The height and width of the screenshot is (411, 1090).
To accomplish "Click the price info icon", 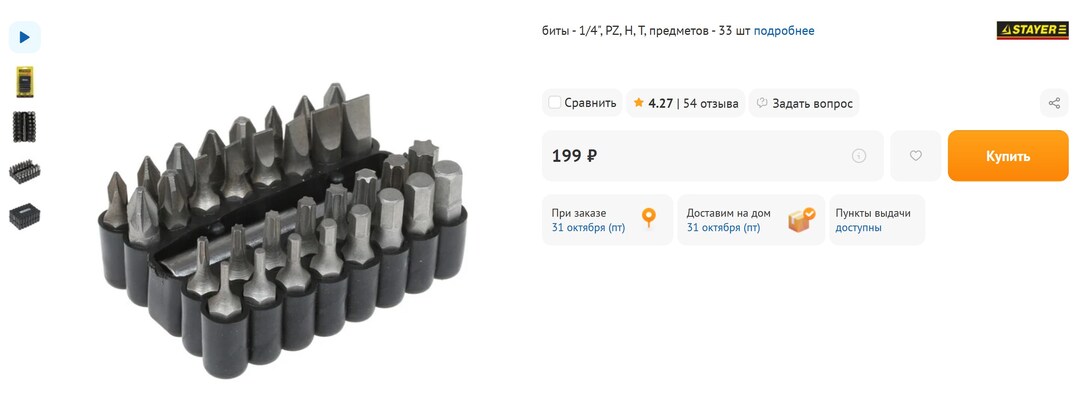I will coord(859,156).
